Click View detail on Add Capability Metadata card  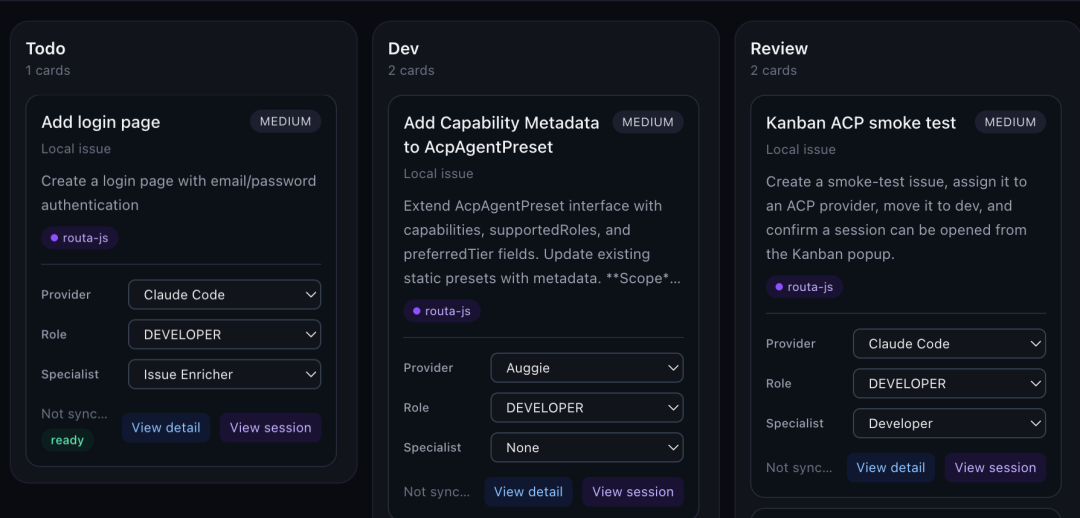[528, 492]
